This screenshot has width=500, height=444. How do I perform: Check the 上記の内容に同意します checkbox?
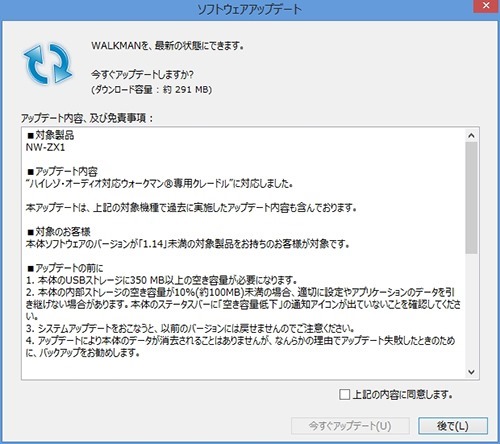(344, 394)
